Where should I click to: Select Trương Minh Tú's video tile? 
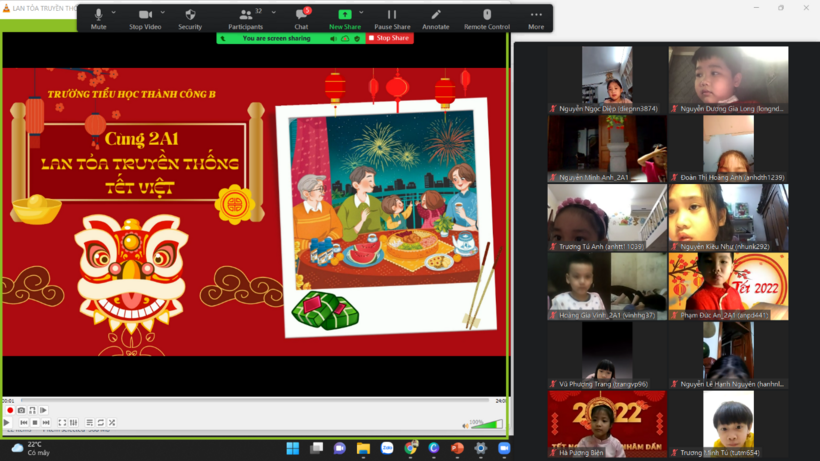(x=728, y=424)
